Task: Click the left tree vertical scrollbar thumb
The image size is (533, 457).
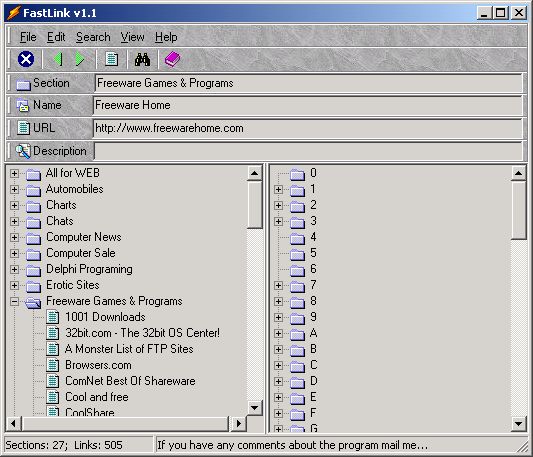Action: tap(254, 205)
